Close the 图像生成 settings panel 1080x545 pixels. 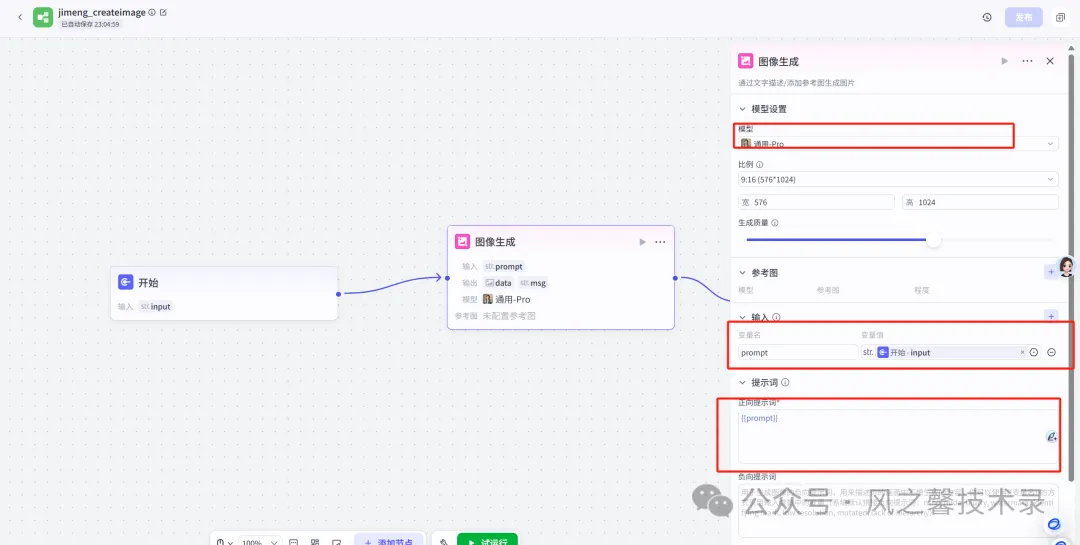pos(1050,61)
